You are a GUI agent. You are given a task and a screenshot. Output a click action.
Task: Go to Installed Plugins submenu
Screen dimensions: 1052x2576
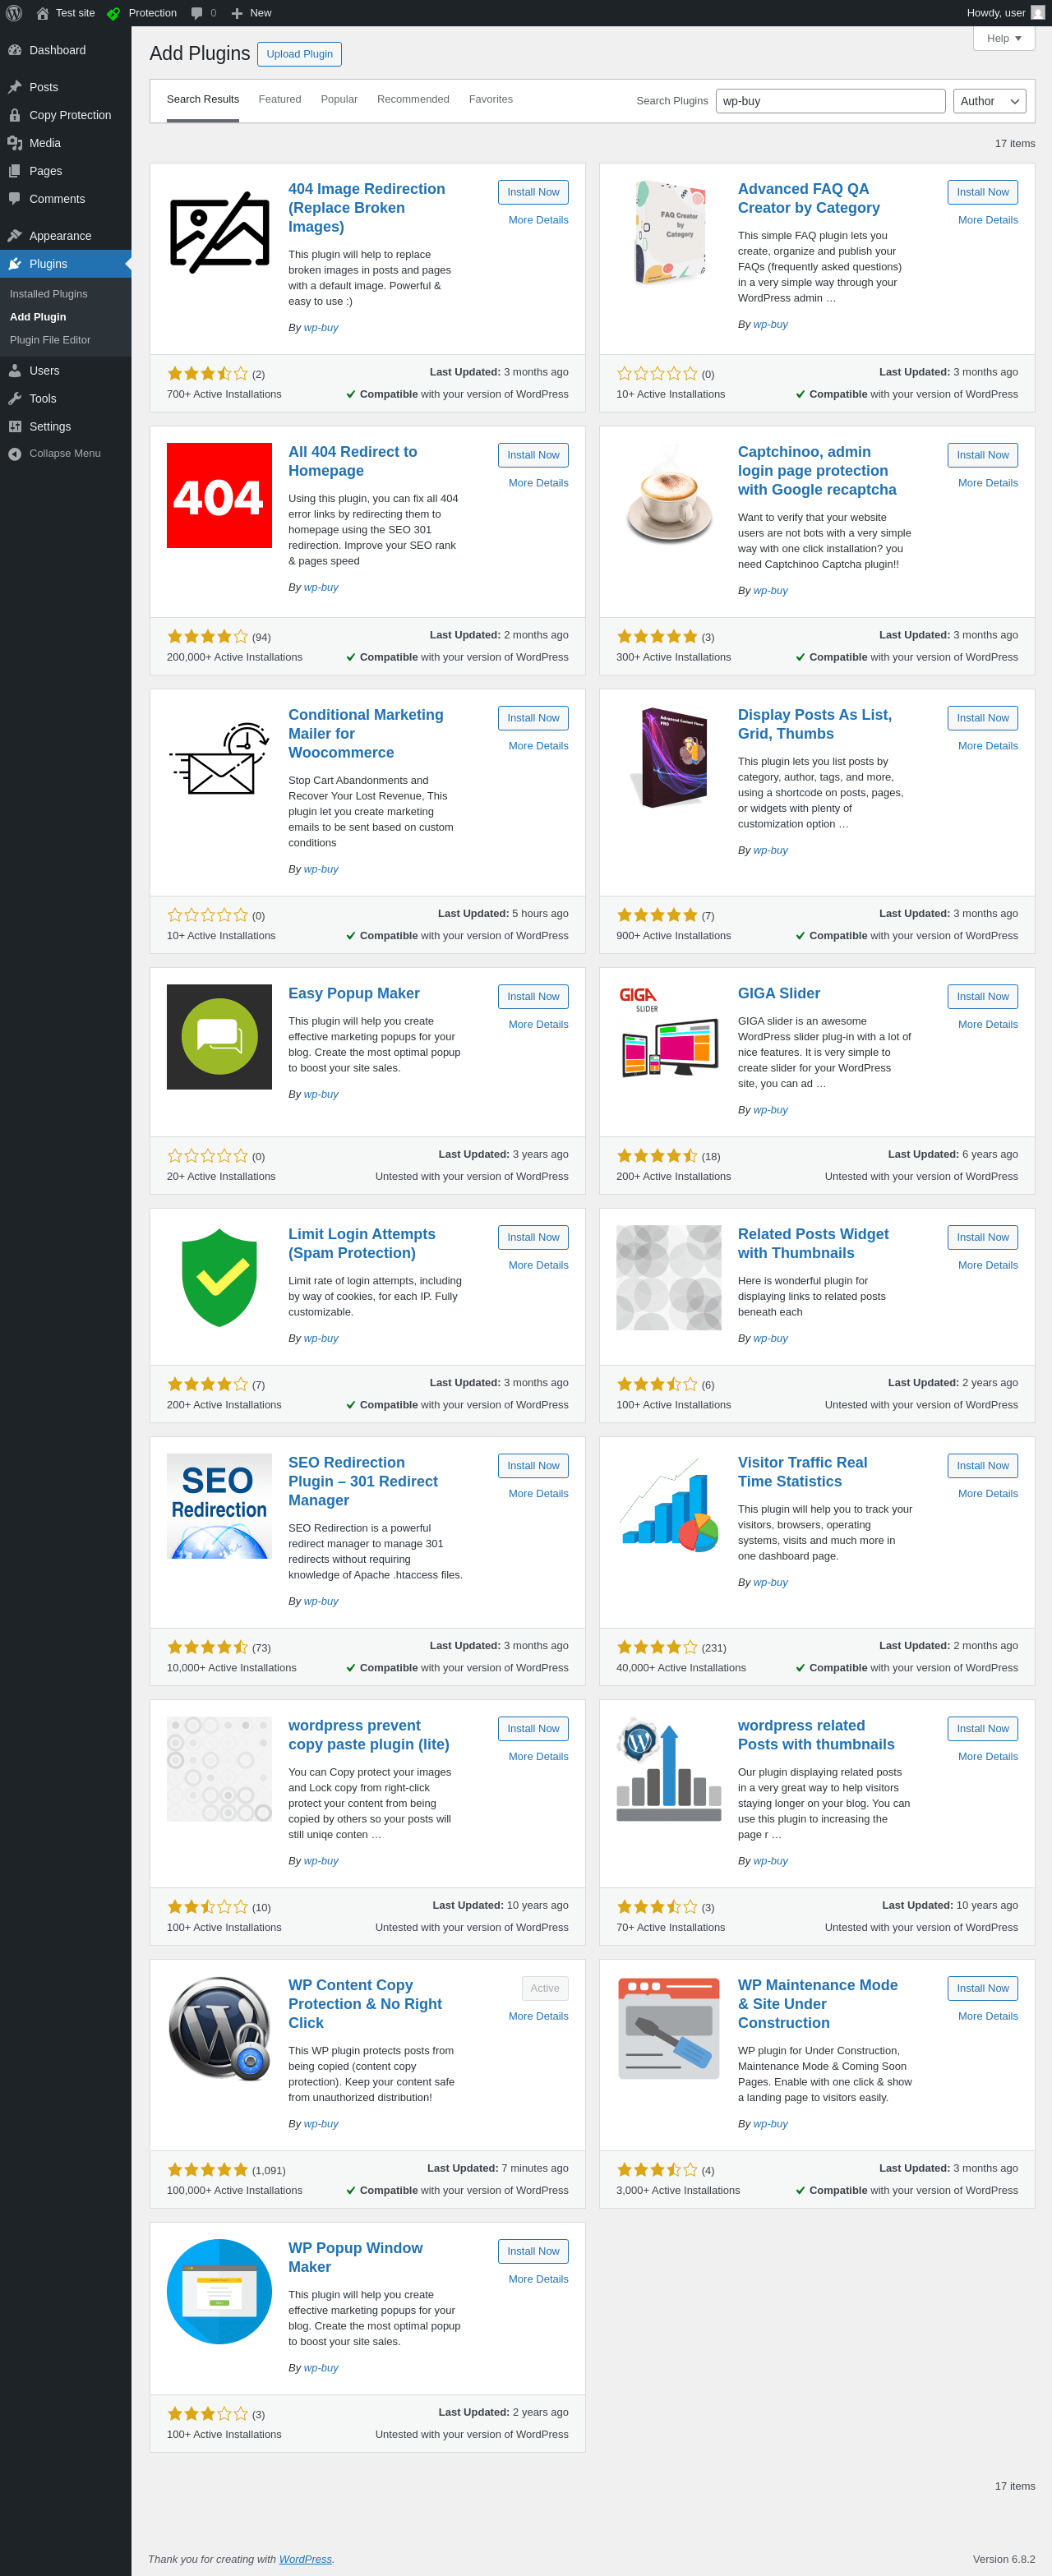tap(48, 294)
